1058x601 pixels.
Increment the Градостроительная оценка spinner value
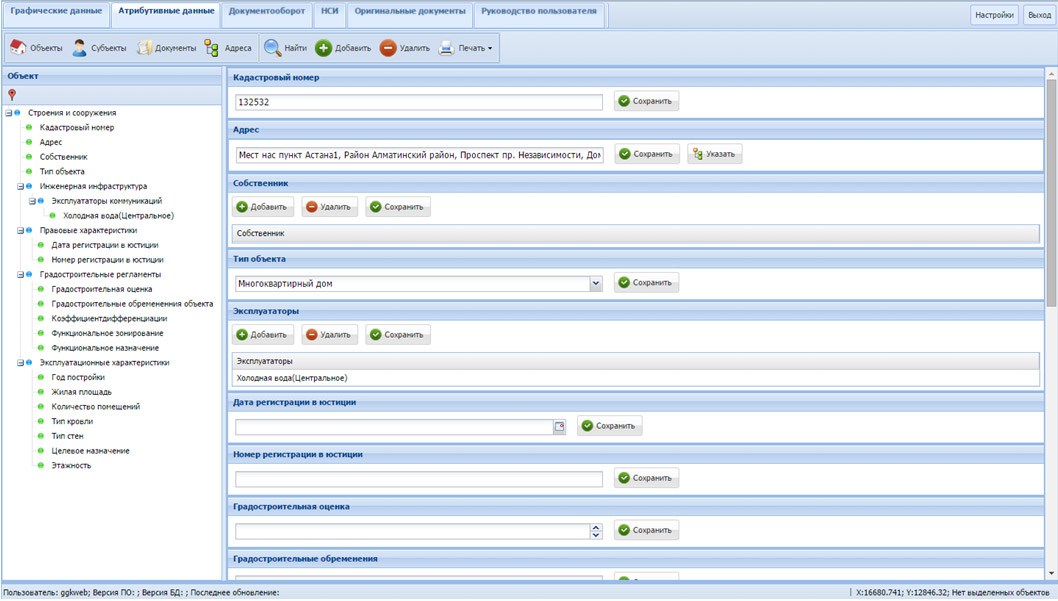596,527
